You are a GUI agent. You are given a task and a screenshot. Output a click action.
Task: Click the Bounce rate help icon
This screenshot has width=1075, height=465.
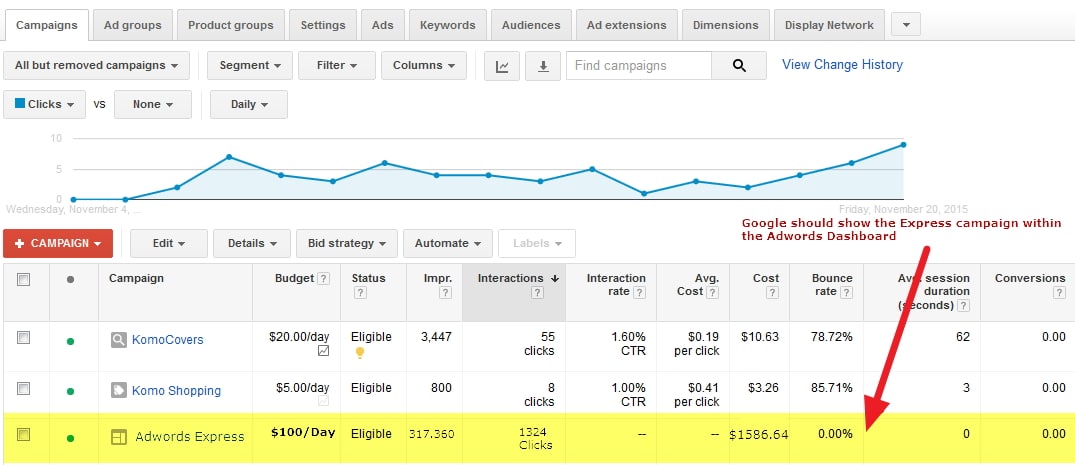tap(847, 292)
